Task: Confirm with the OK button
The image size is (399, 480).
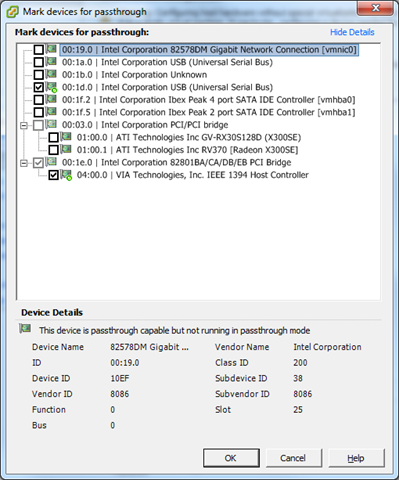Action: tap(231, 458)
